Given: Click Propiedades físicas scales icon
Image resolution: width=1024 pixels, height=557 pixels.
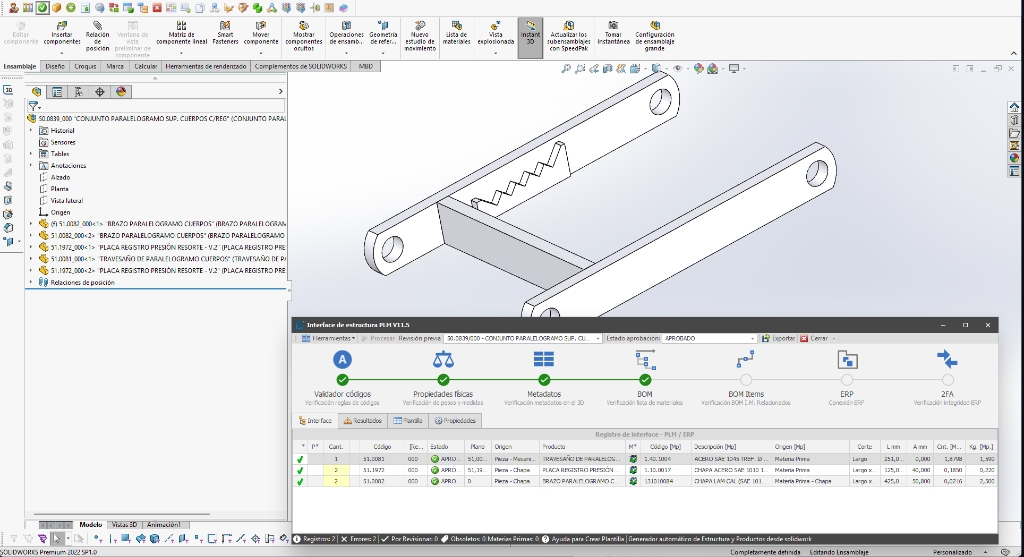Looking at the screenshot, I should tap(443, 360).
